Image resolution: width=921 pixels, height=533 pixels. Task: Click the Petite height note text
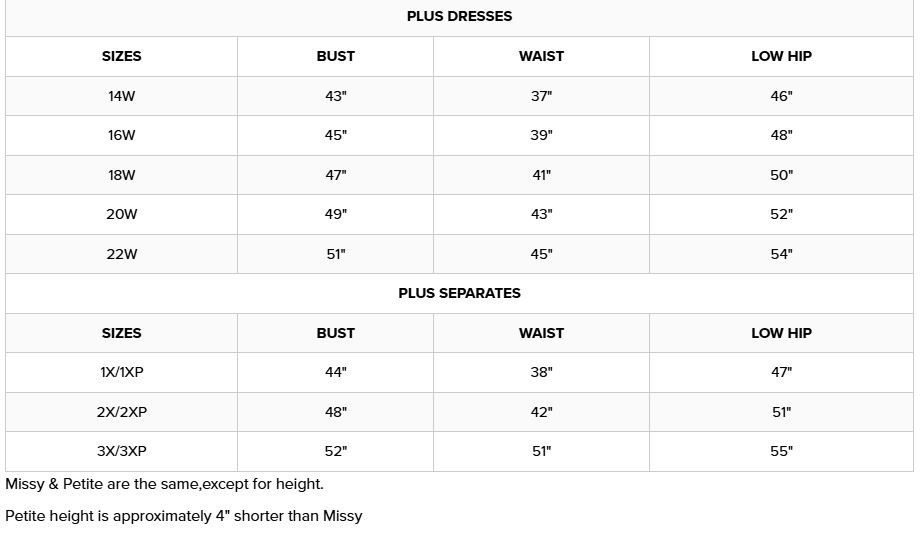coord(183,516)
